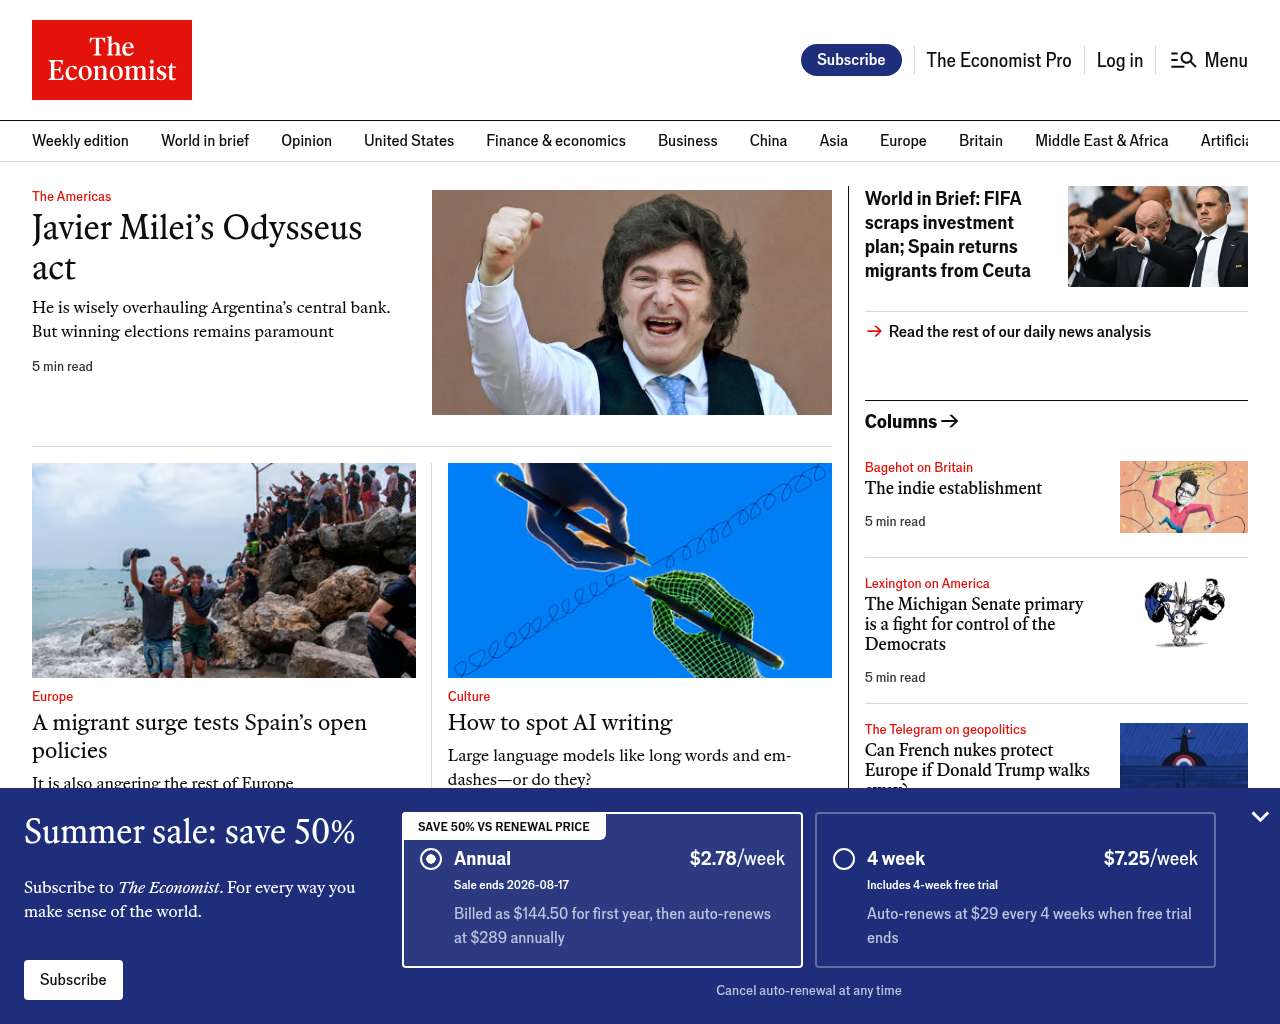Open World in Brief FIFA headline
Screen dimensions: 1280x1024
point(948,235)
